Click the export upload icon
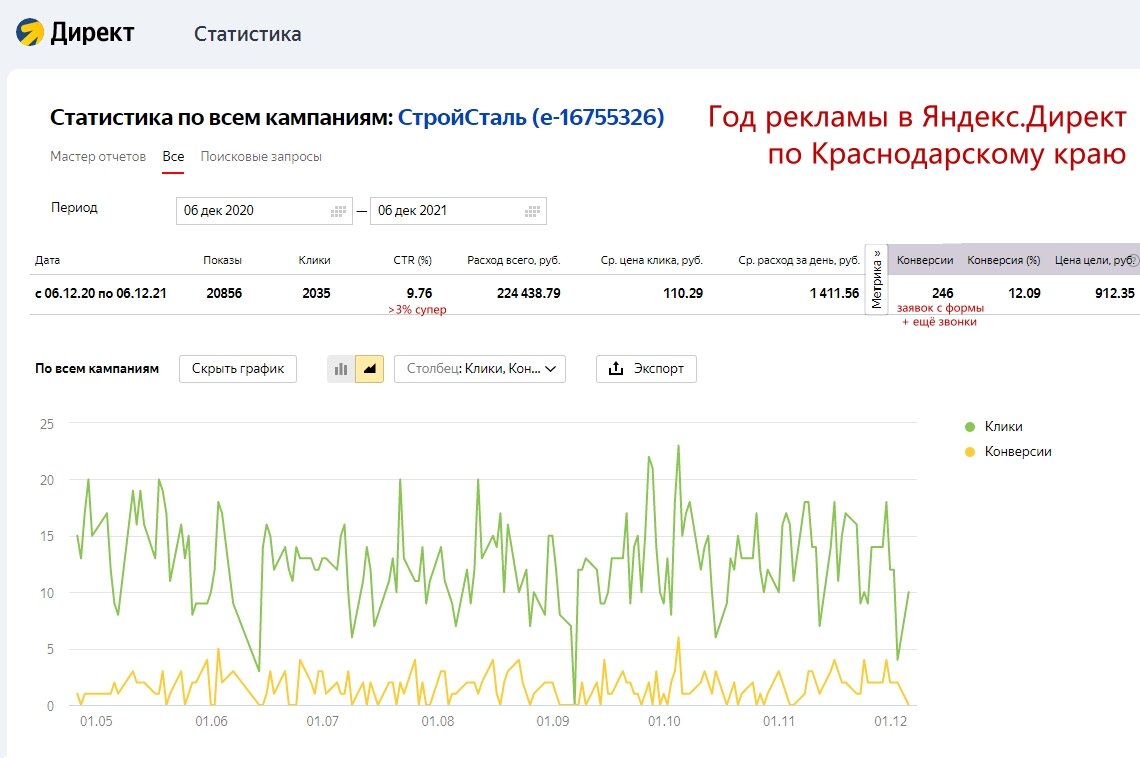The image size is (1140, 758). point(616,368)
